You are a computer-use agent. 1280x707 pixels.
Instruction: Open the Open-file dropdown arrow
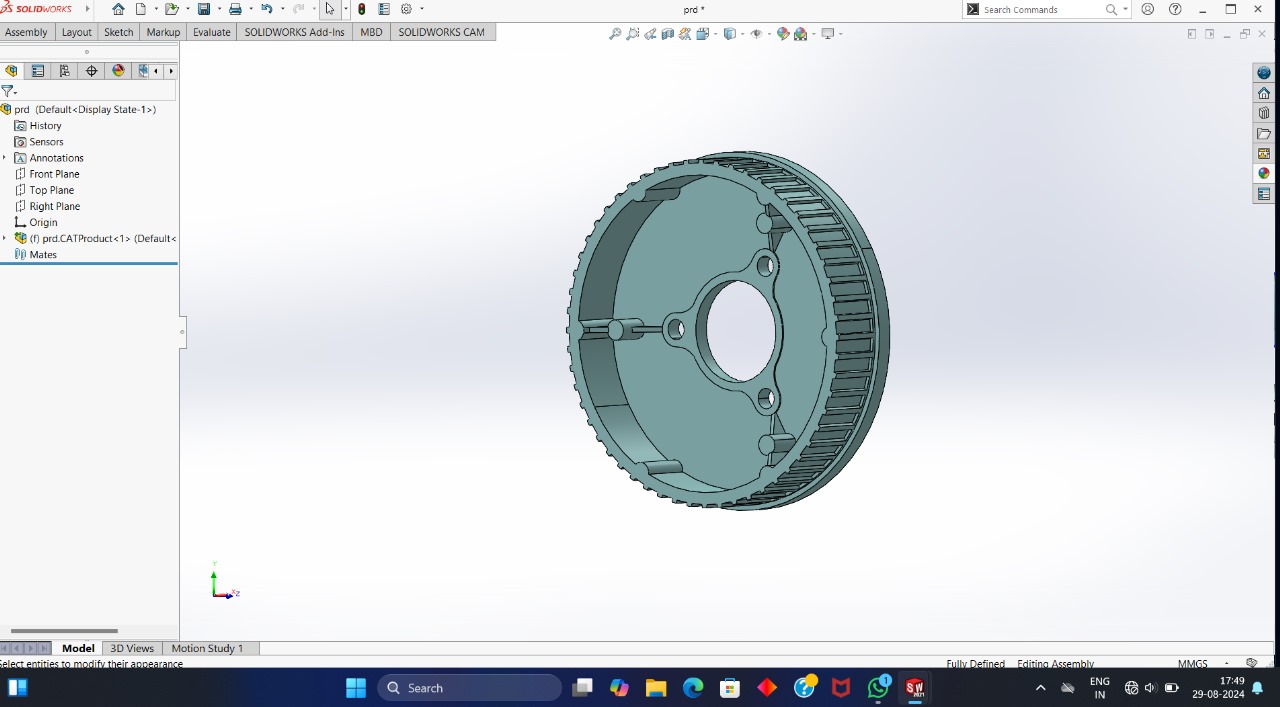click(187, 9)
